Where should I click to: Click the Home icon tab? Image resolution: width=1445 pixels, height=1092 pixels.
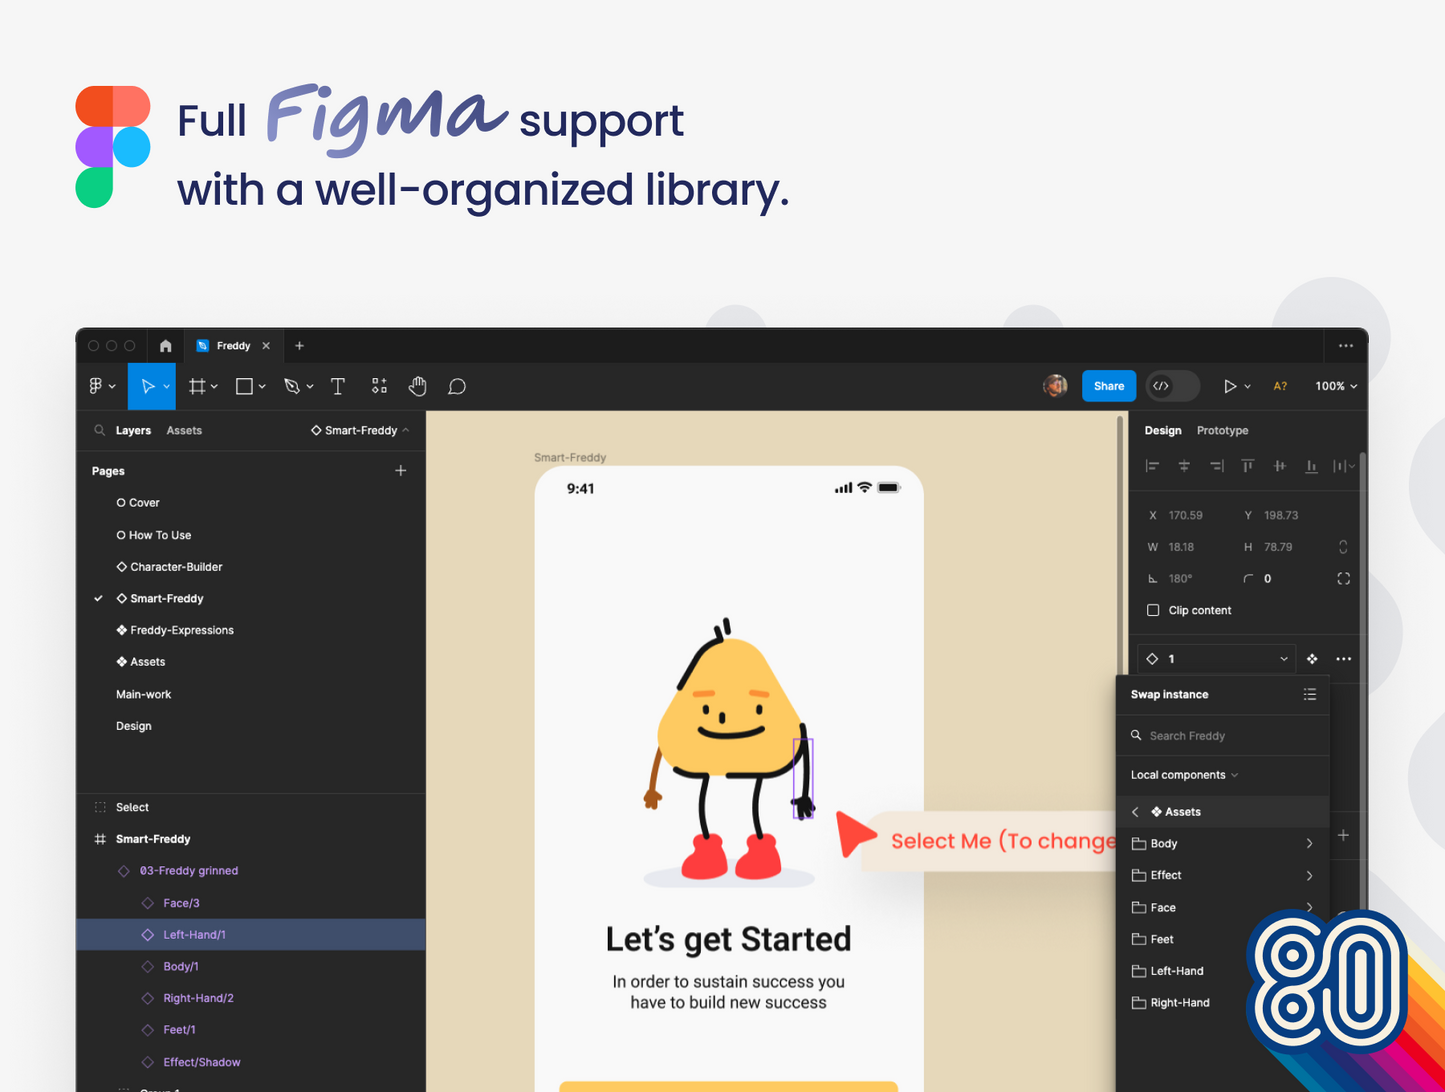coord(166,346)
